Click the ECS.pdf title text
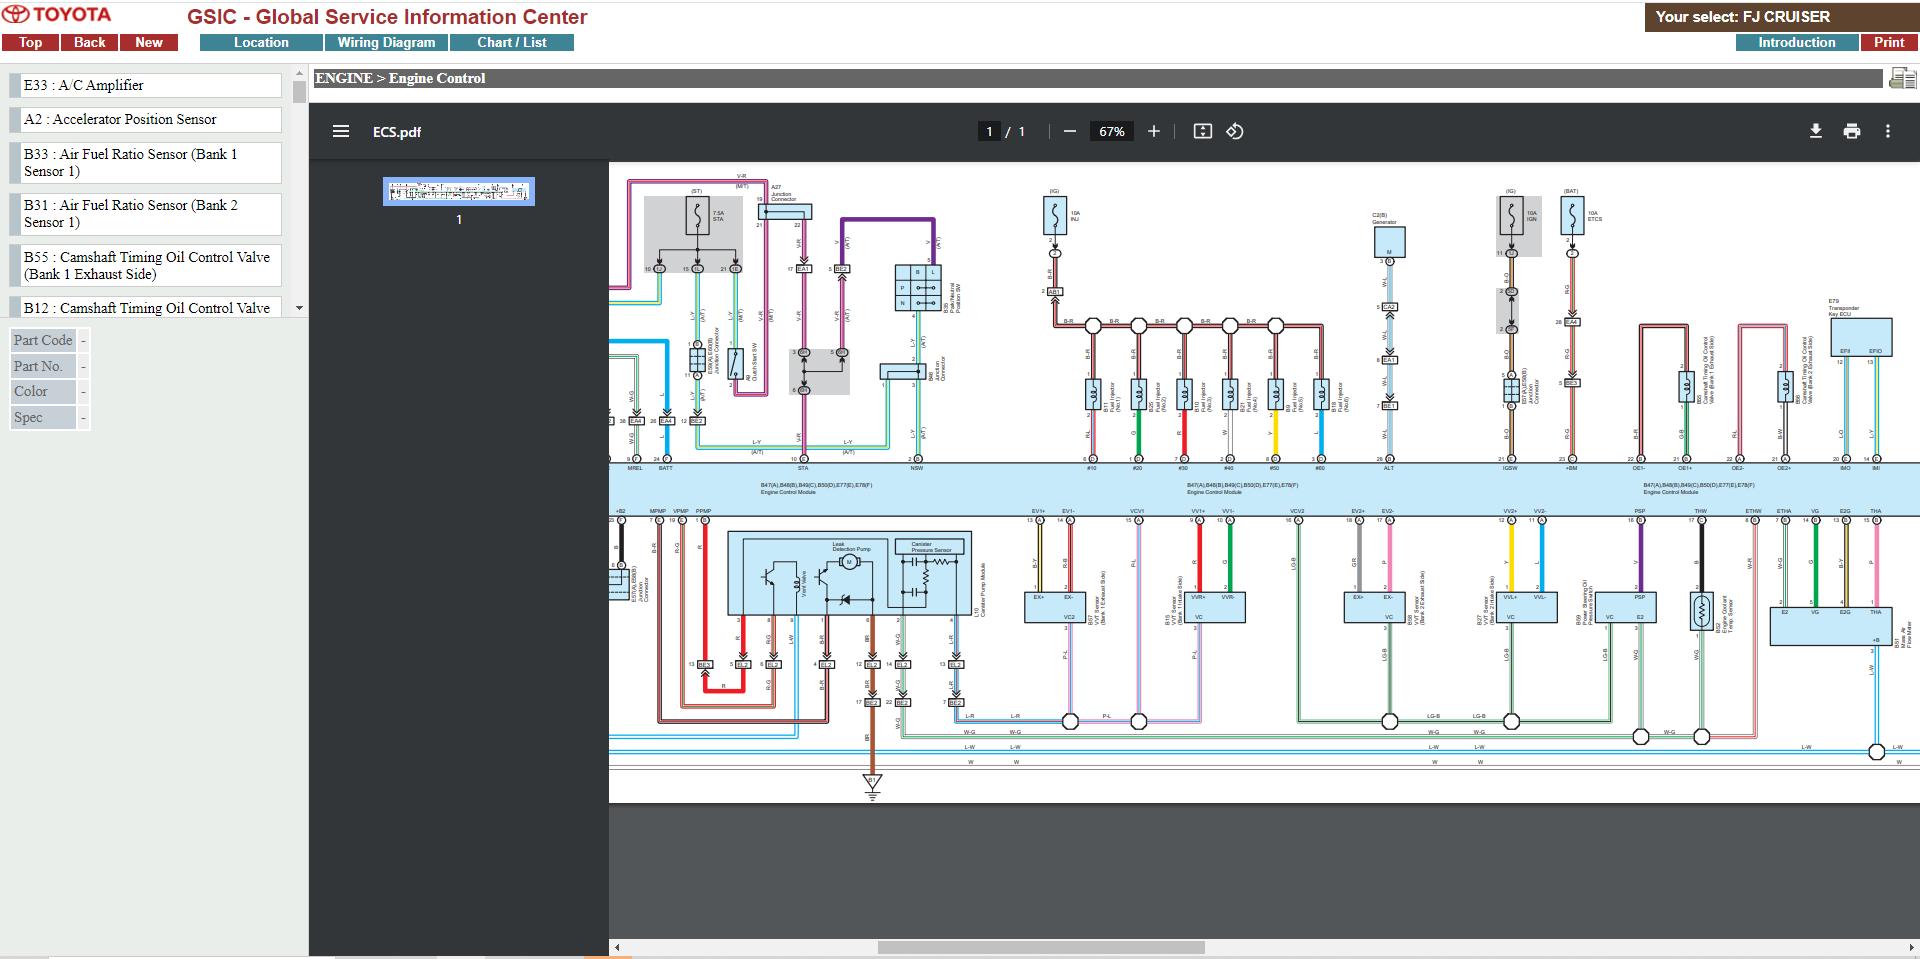The width and height of the screenshot is (1920, 959). pos(397,132)
